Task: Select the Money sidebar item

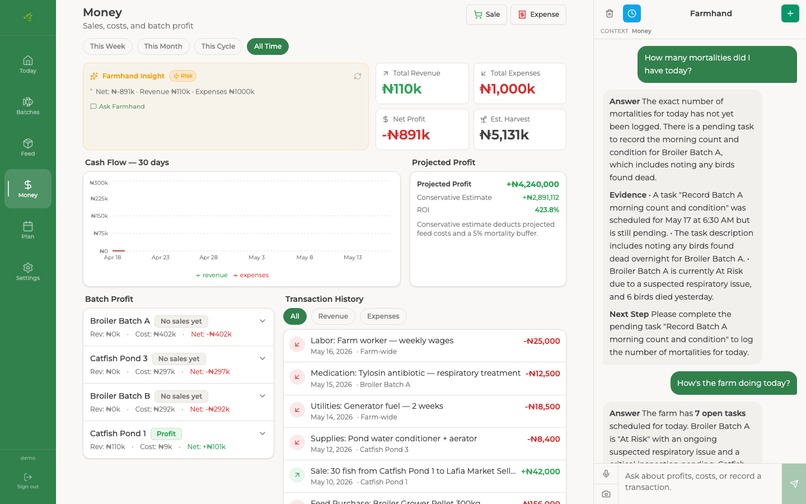Action: pyautogui.click(x=28, y=189)
